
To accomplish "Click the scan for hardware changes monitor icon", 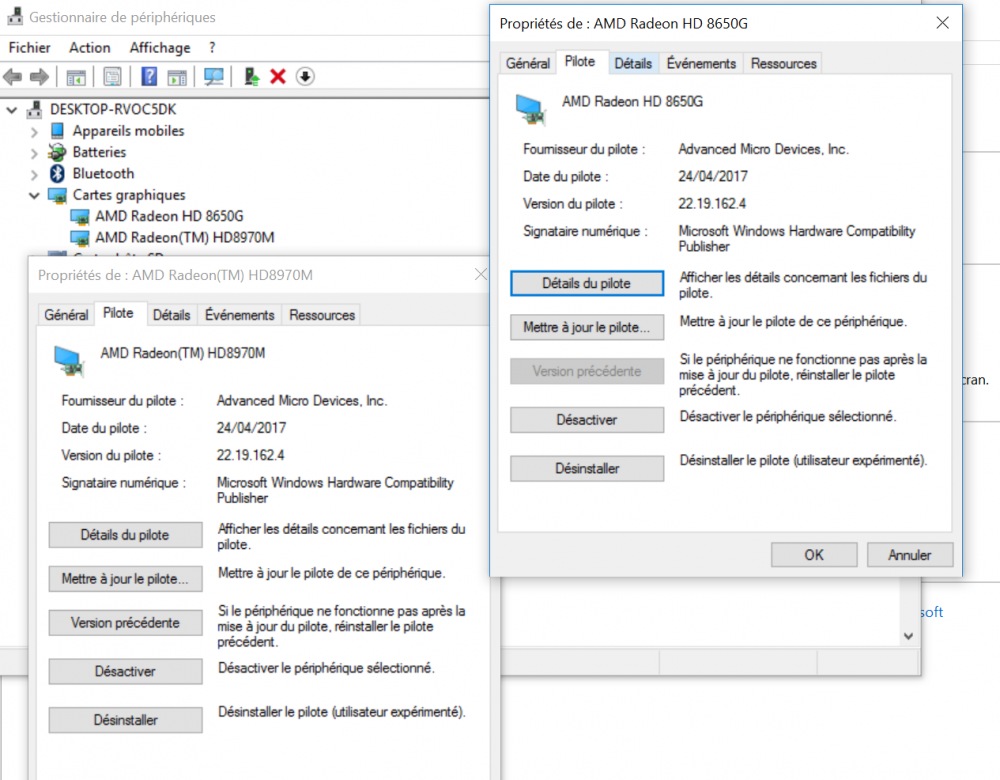I will [214, 77].
